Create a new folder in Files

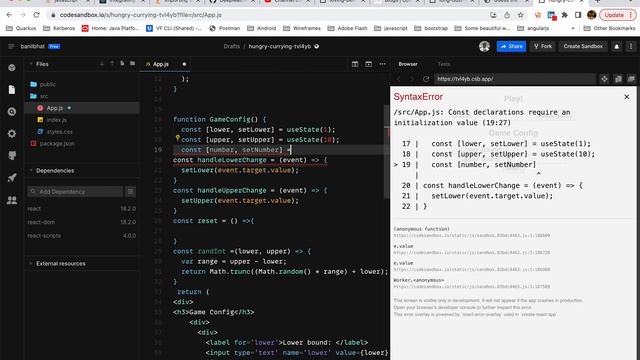pos(133,64)
